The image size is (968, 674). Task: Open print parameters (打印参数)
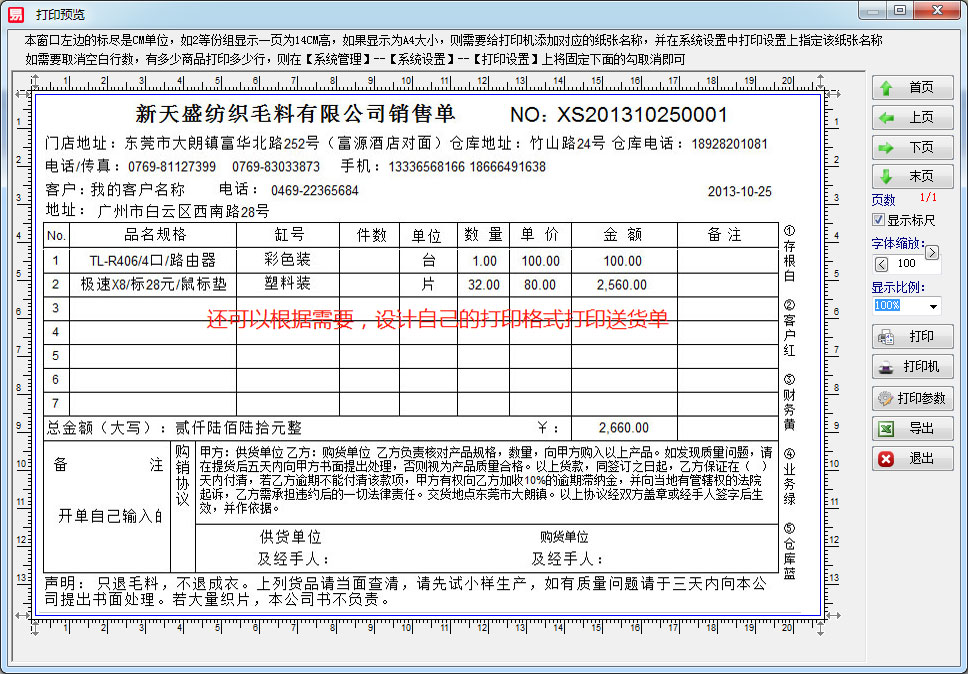pos(912,398)
